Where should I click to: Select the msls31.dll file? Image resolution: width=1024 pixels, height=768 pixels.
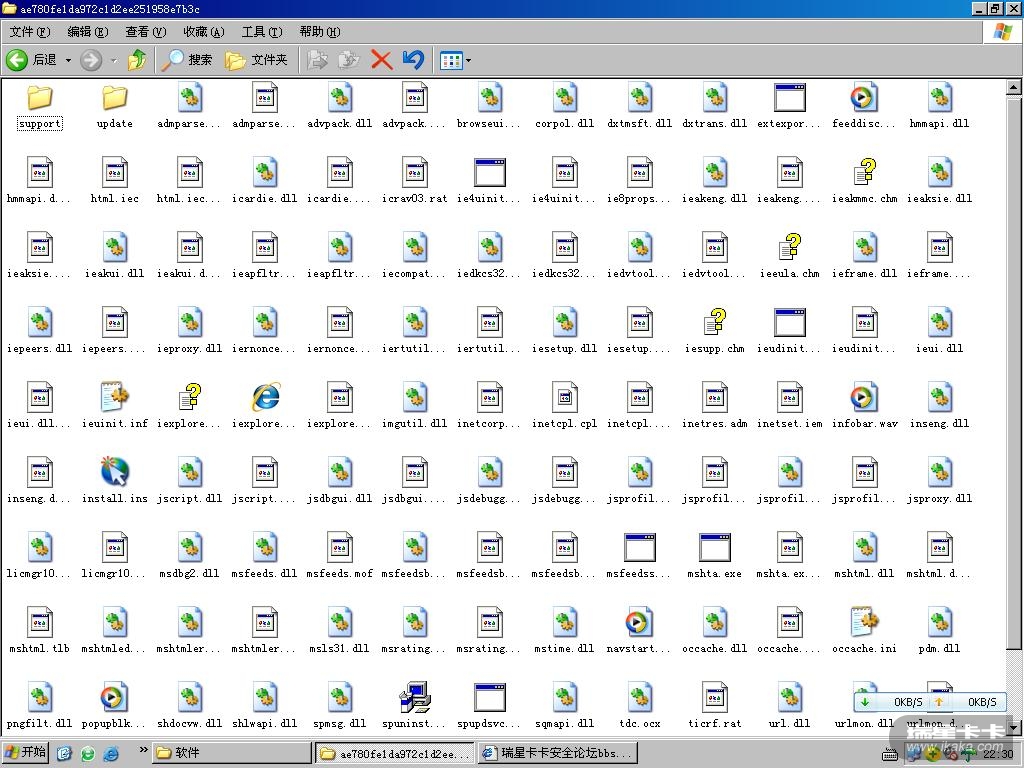coord(340,630)
